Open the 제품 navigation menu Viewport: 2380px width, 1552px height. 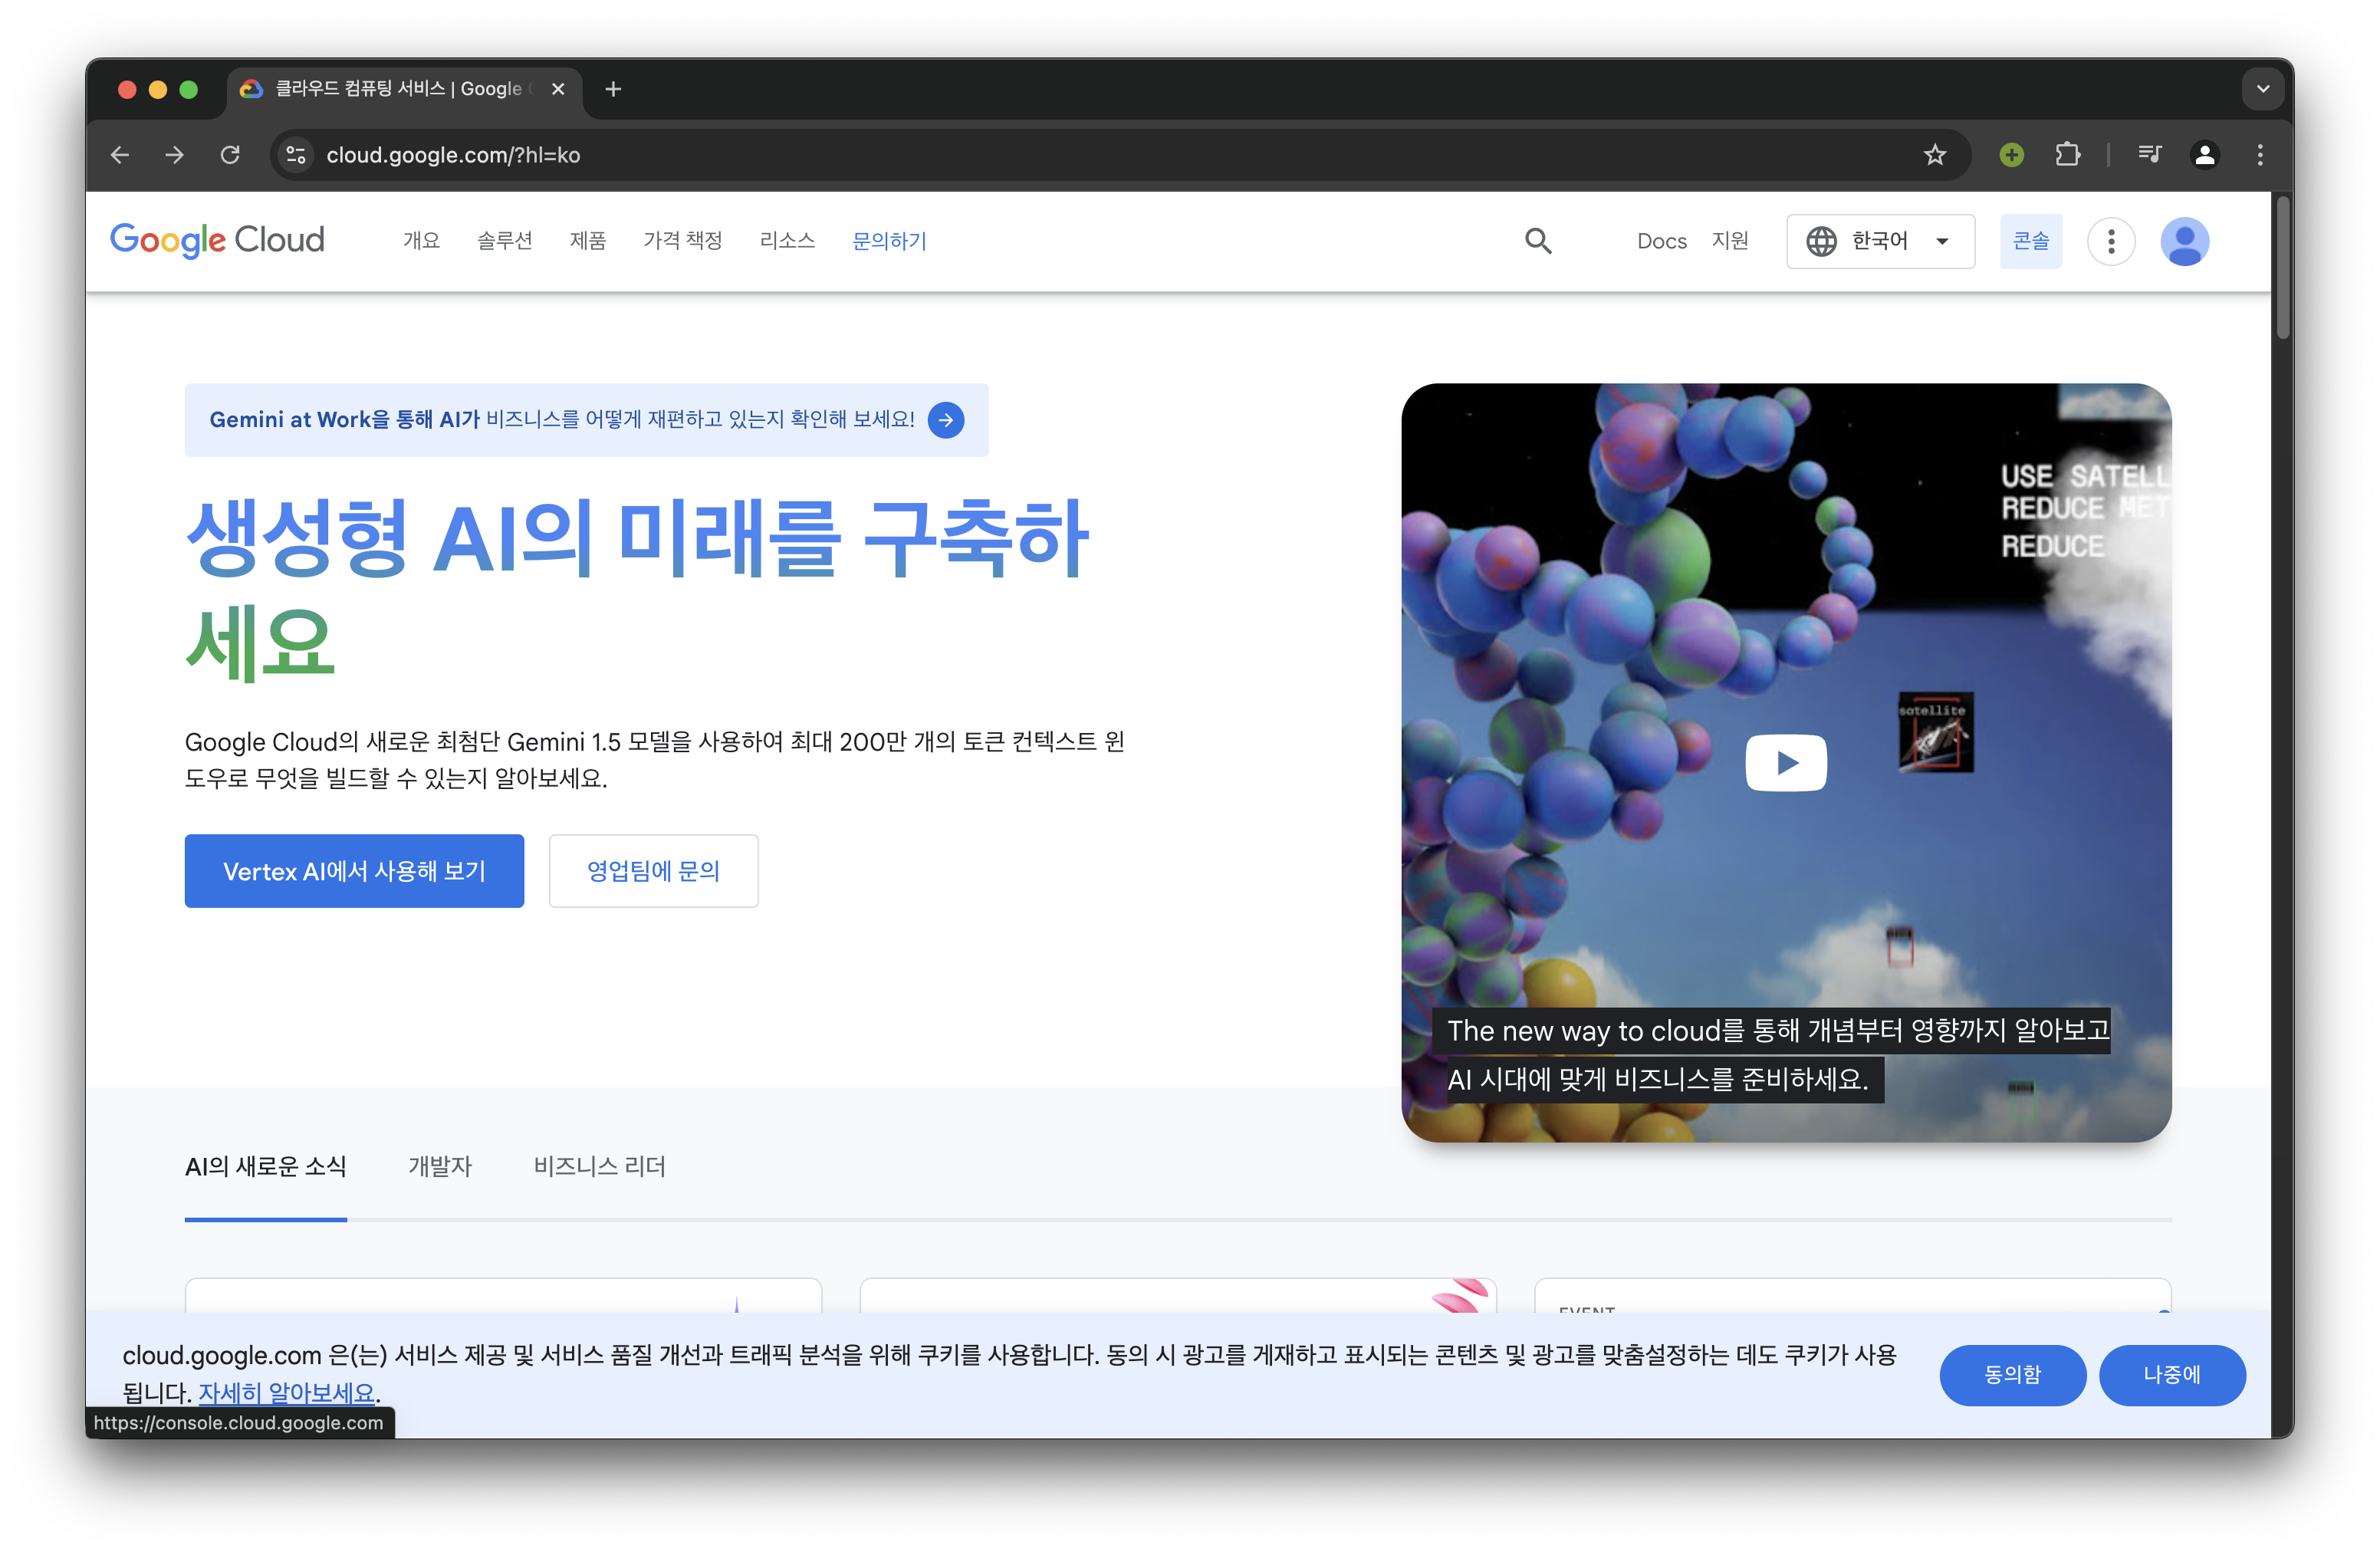click(588, 241)
